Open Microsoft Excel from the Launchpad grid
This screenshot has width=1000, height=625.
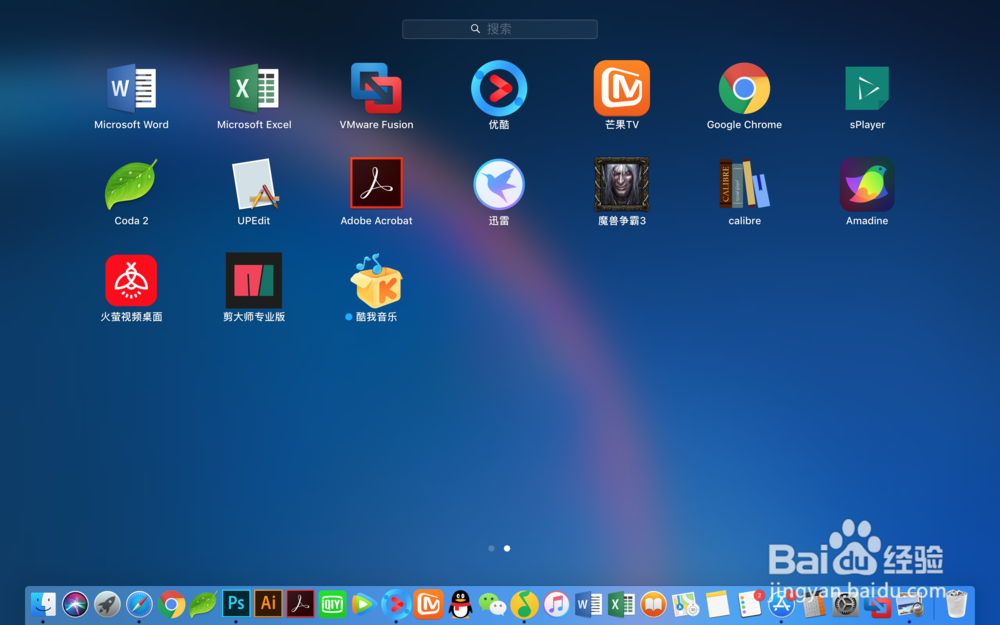click(x=254, y=88)
